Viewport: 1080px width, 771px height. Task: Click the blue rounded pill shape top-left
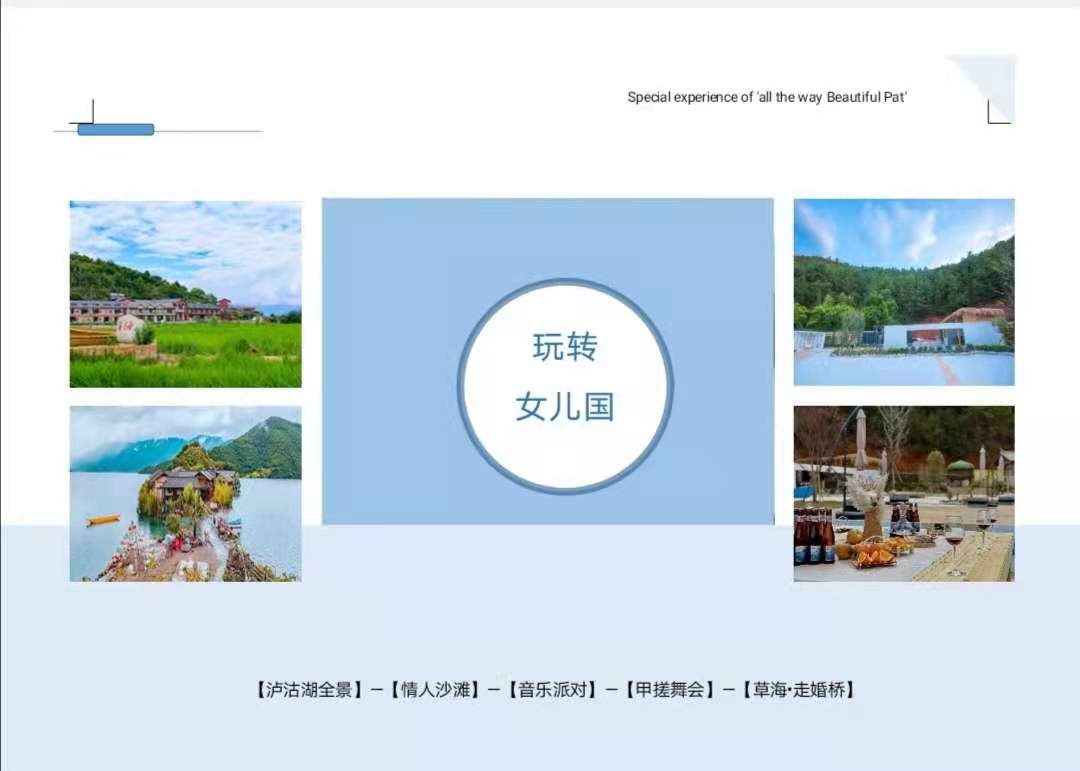coord(114,128)
